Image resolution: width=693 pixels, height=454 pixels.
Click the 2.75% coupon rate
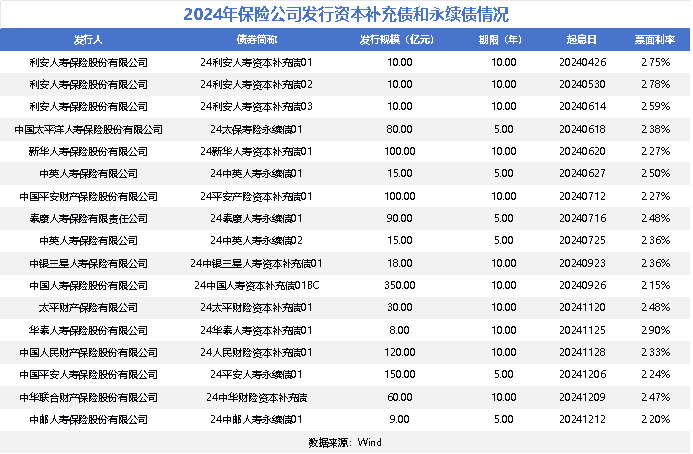[656, 62]
